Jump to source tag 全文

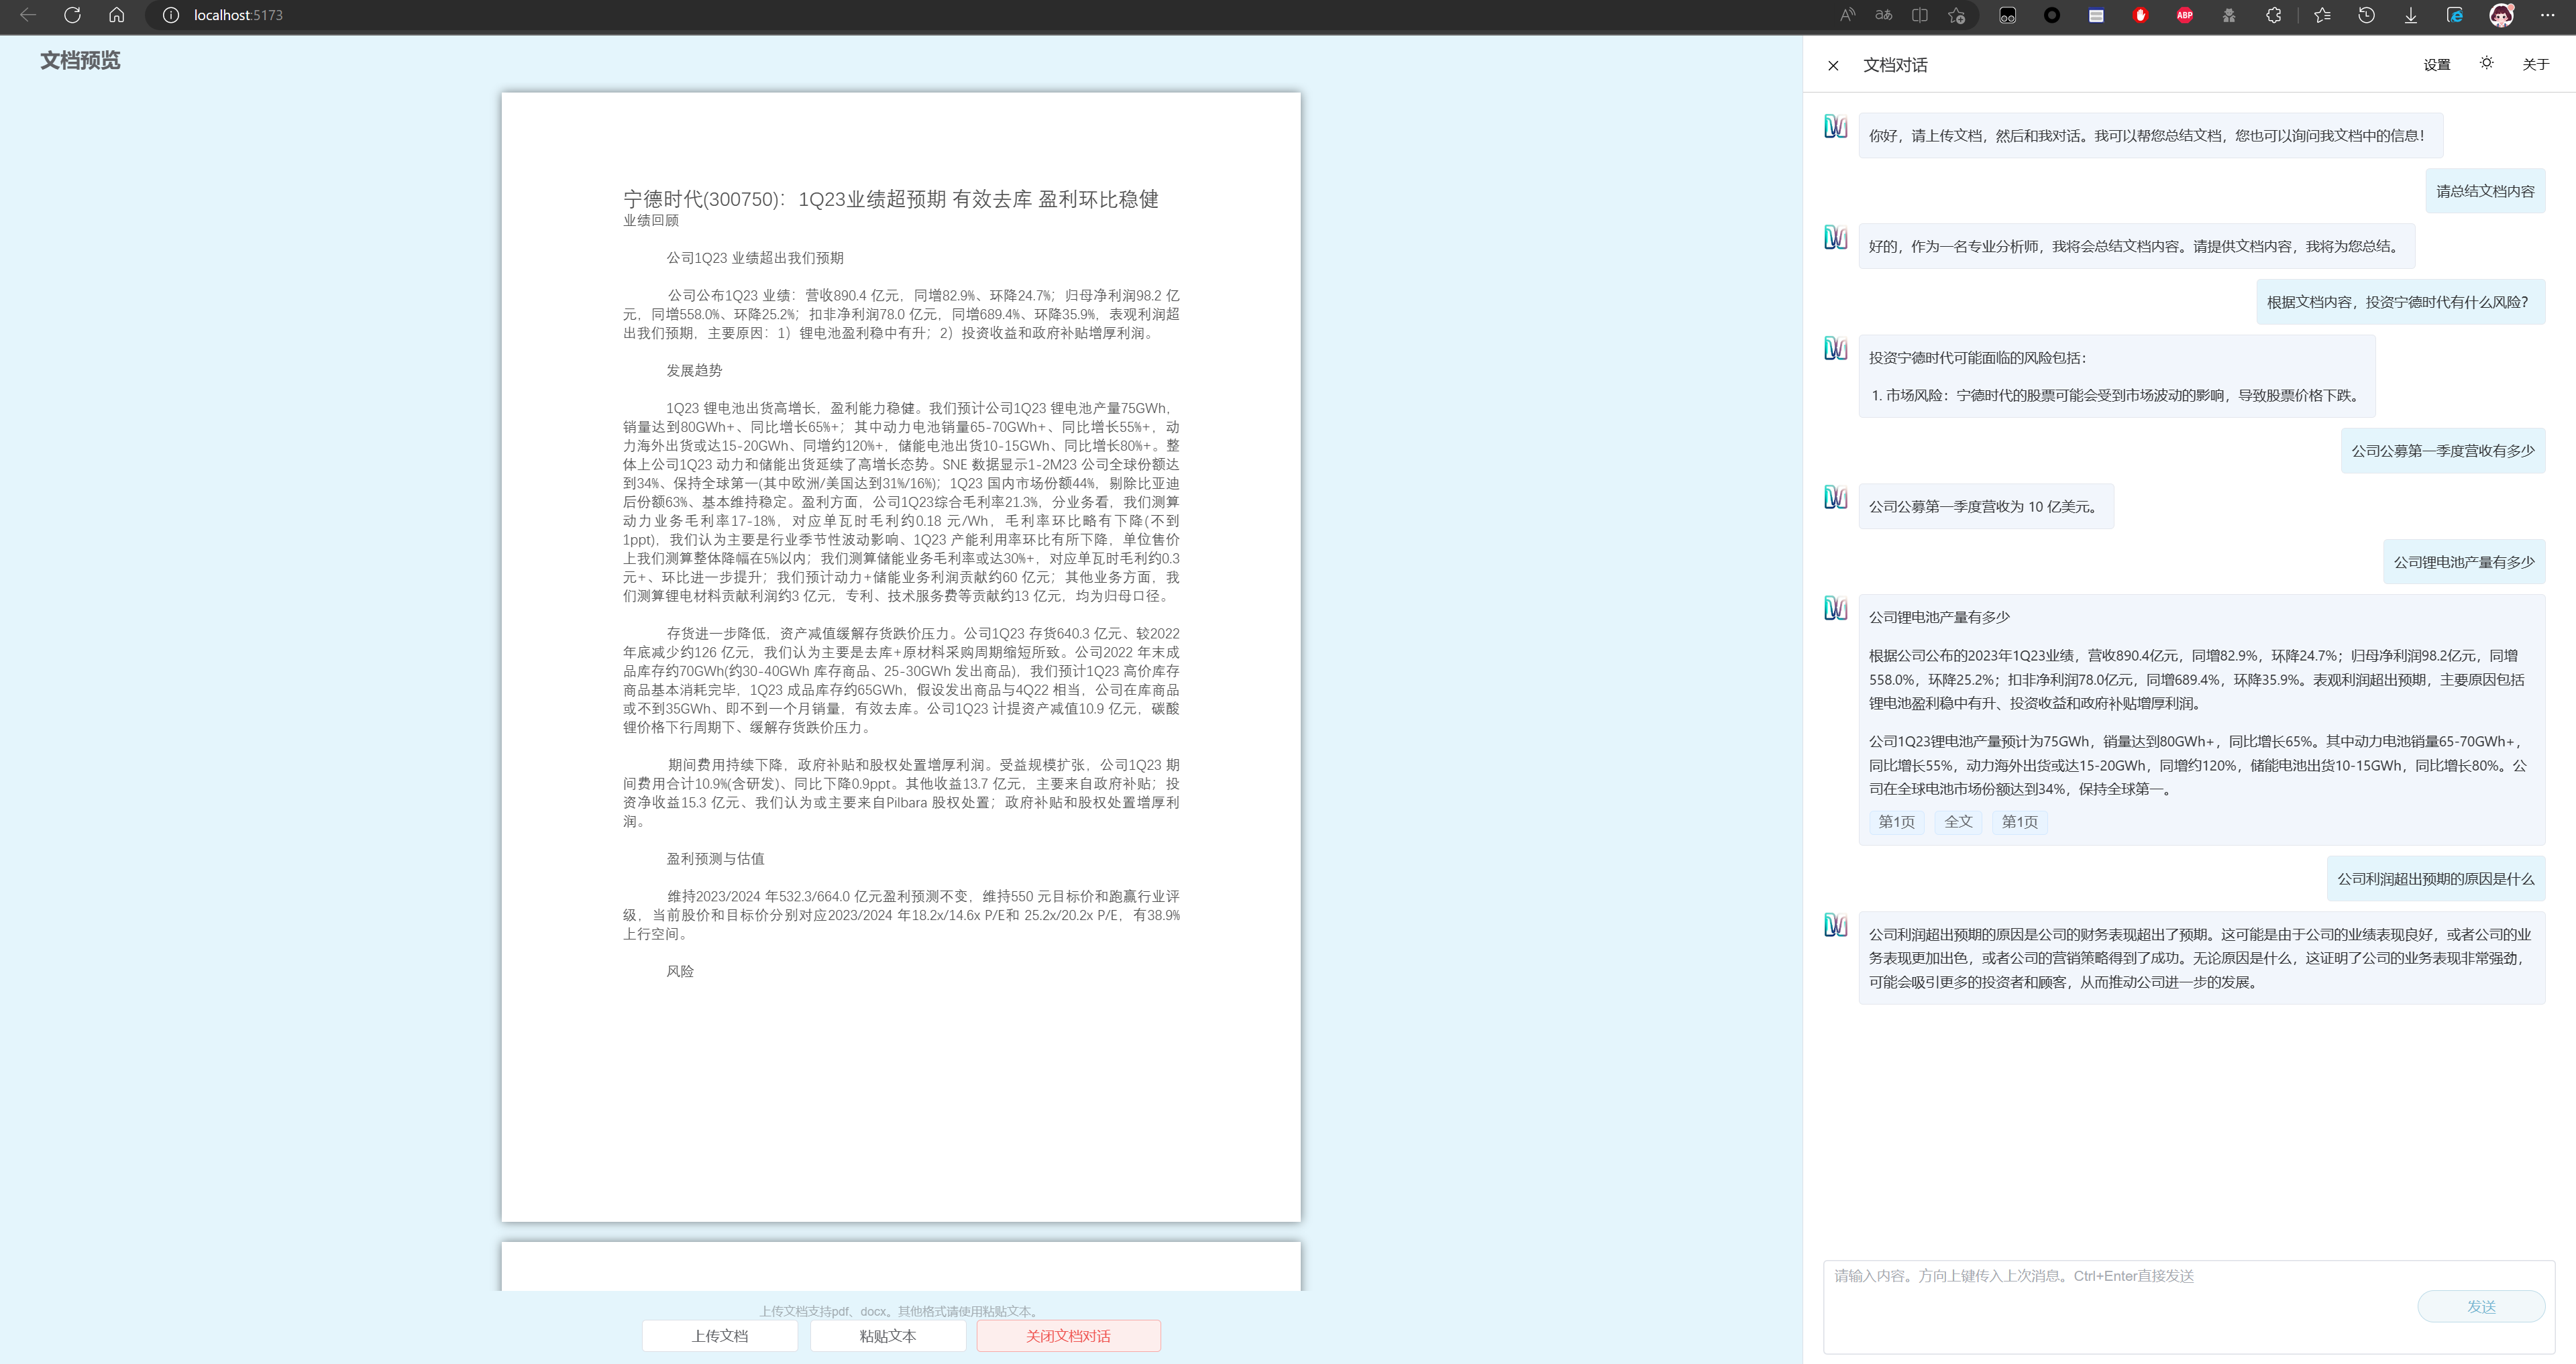pyautogui.click(x=1958, y=821)
